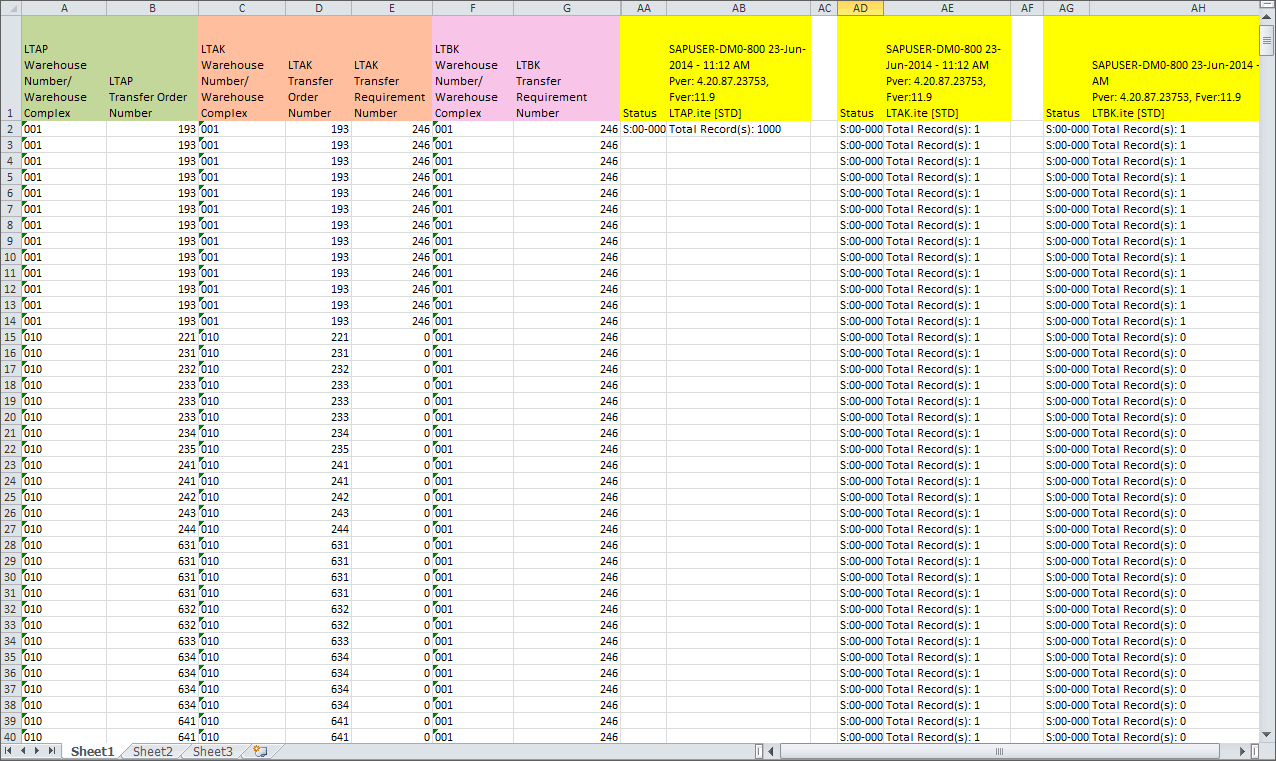Image resolution: width=1276 pixels, height=761 pixels.
Task: Click the right arrow of the horizontal scrollbar
Action: click(1243, 751)
